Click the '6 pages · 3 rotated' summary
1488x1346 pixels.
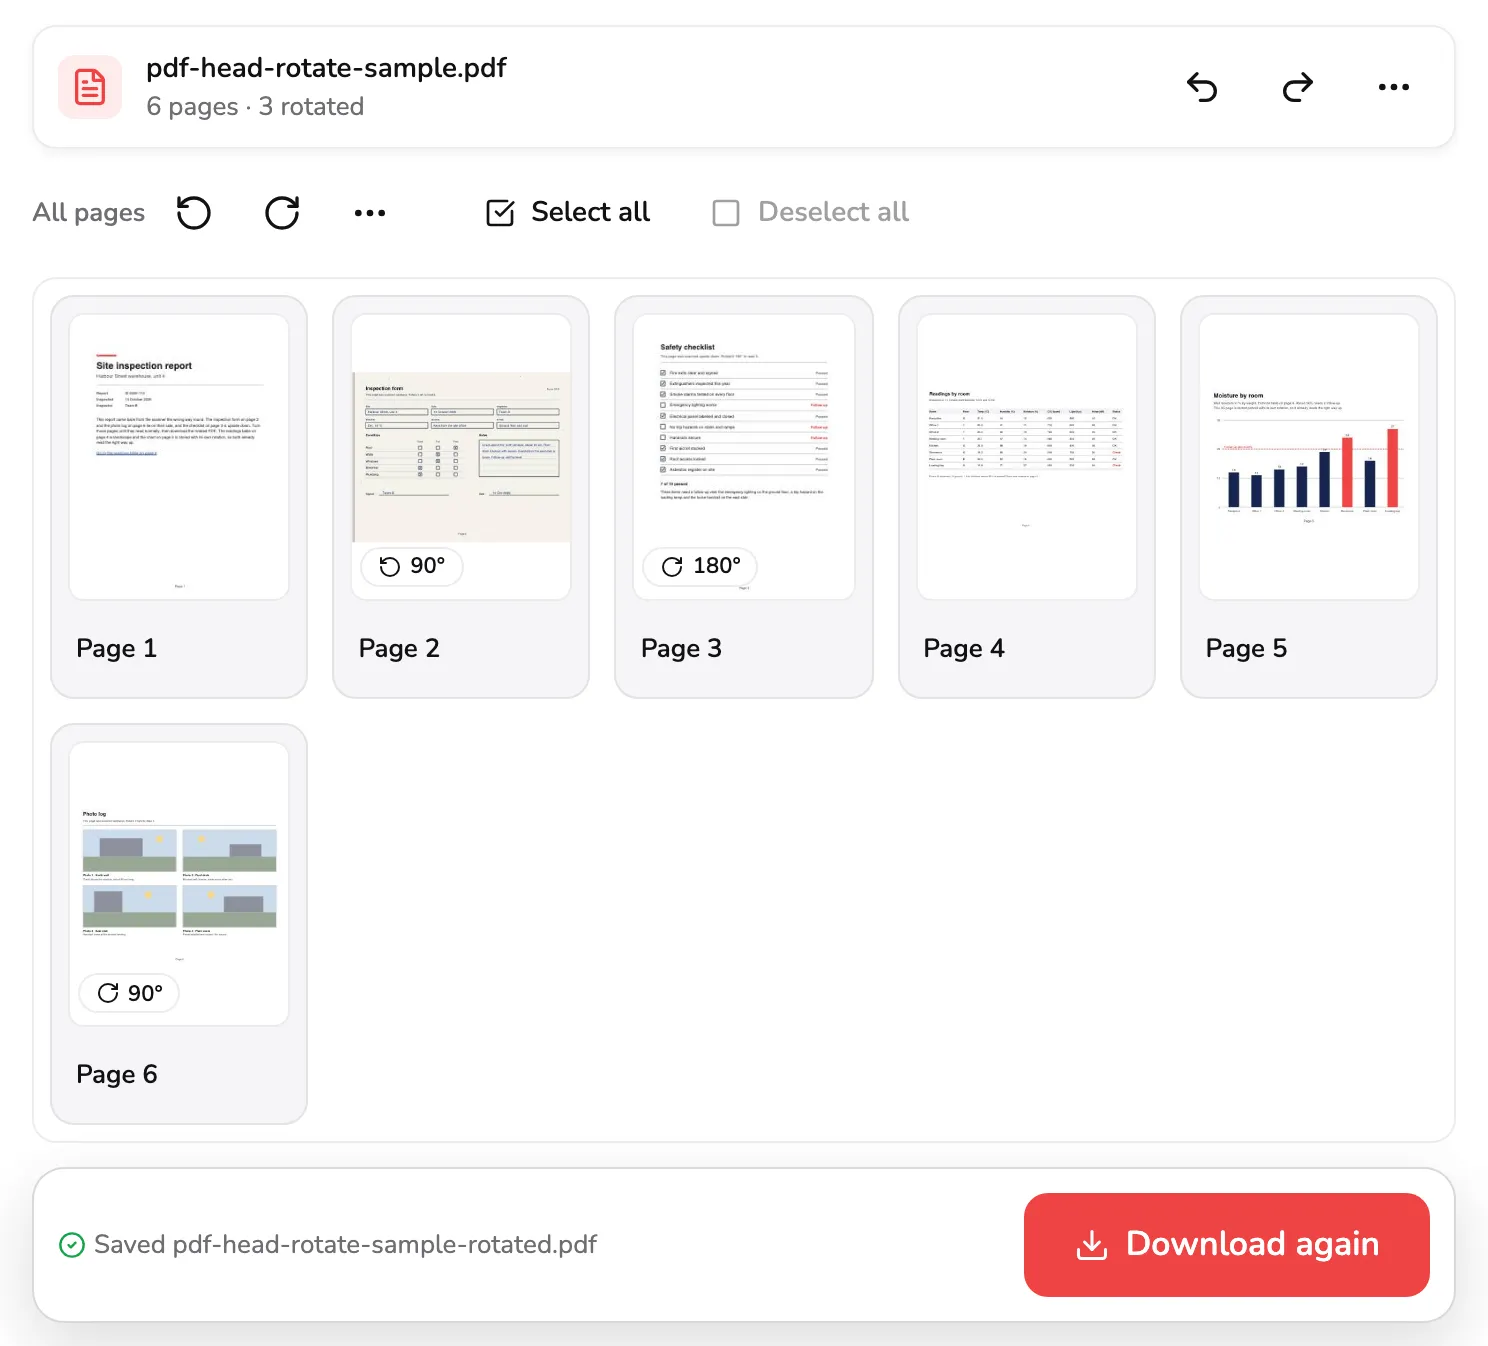pyautogui.click(x=255, y=107)
